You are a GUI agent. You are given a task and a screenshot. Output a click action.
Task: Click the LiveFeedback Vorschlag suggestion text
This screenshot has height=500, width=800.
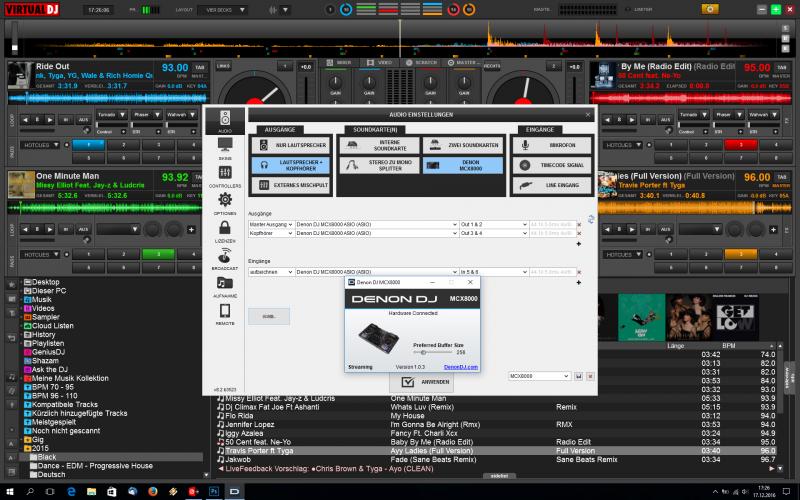pos(329,468)
